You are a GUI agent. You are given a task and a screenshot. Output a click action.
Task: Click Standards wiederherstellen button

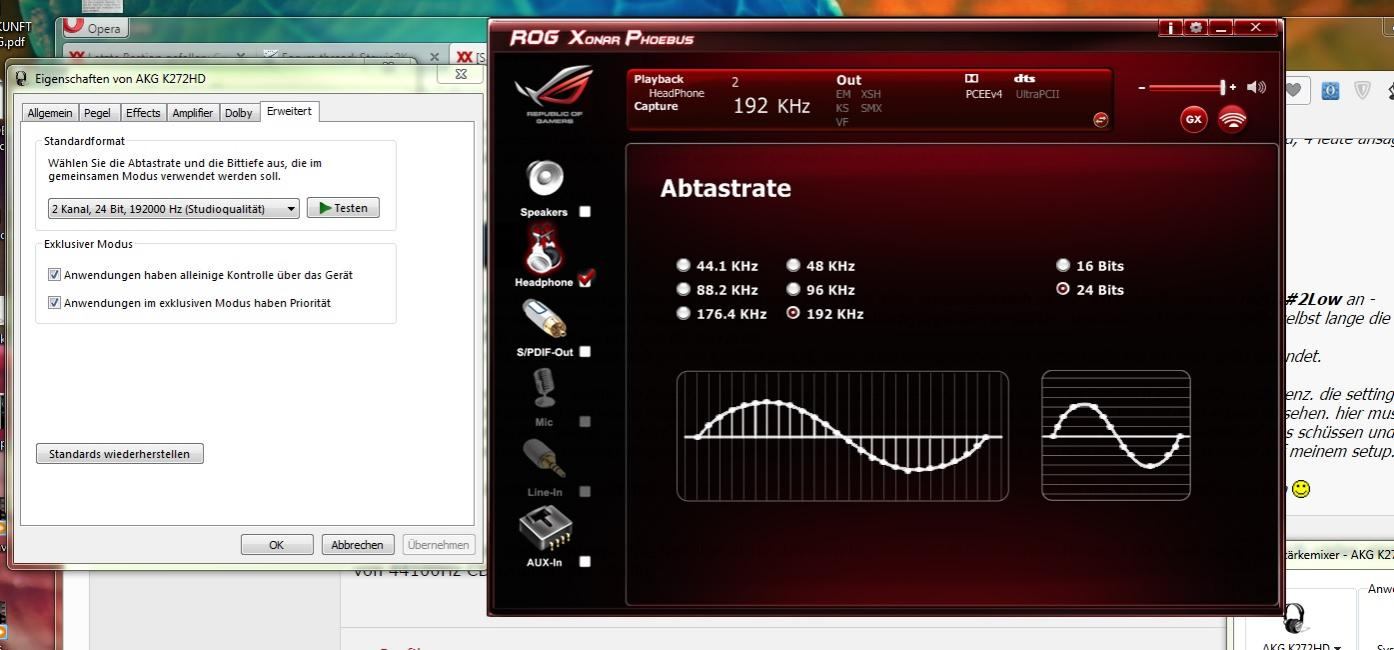tap(119, 454)
